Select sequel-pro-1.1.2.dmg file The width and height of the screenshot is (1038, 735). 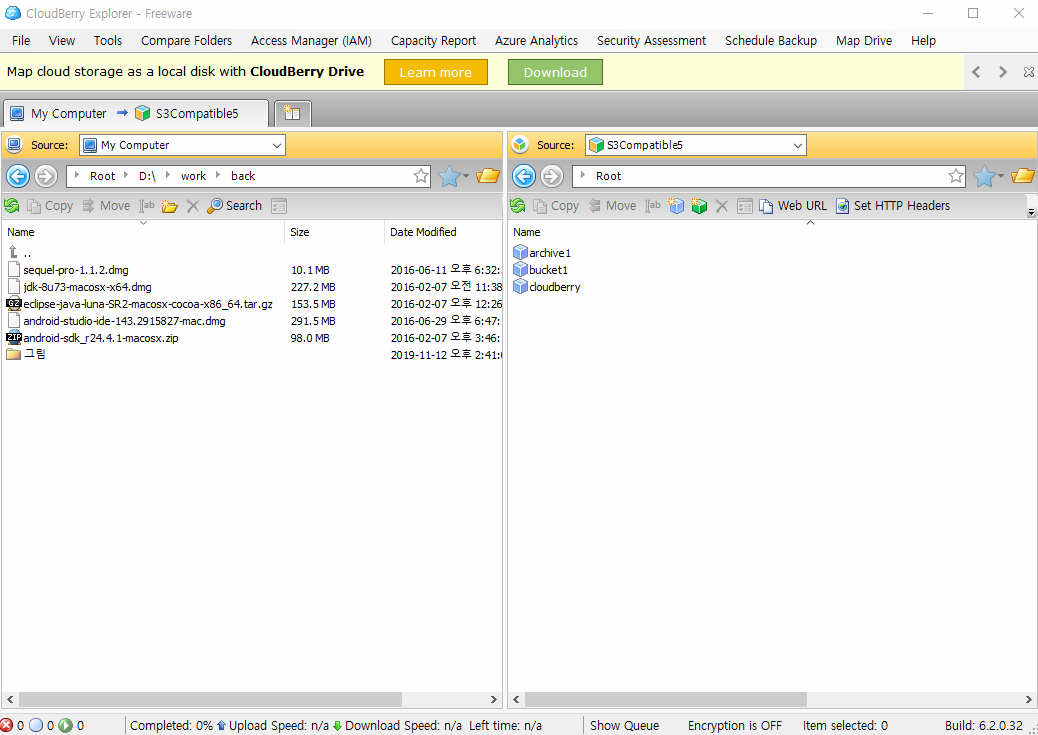[75, 270]
